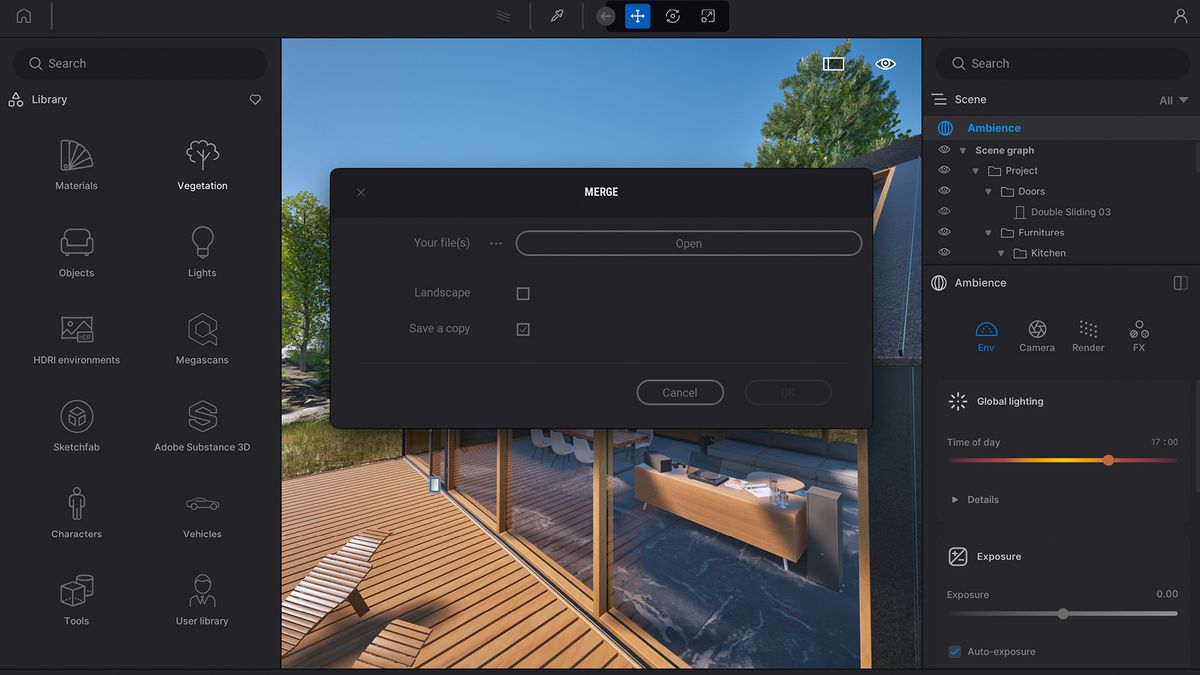The width and height of the screenshot is (1200, 675).
Task: Open the All filter dropdown in the Scene panel
Action: [x=1170, y=100]
